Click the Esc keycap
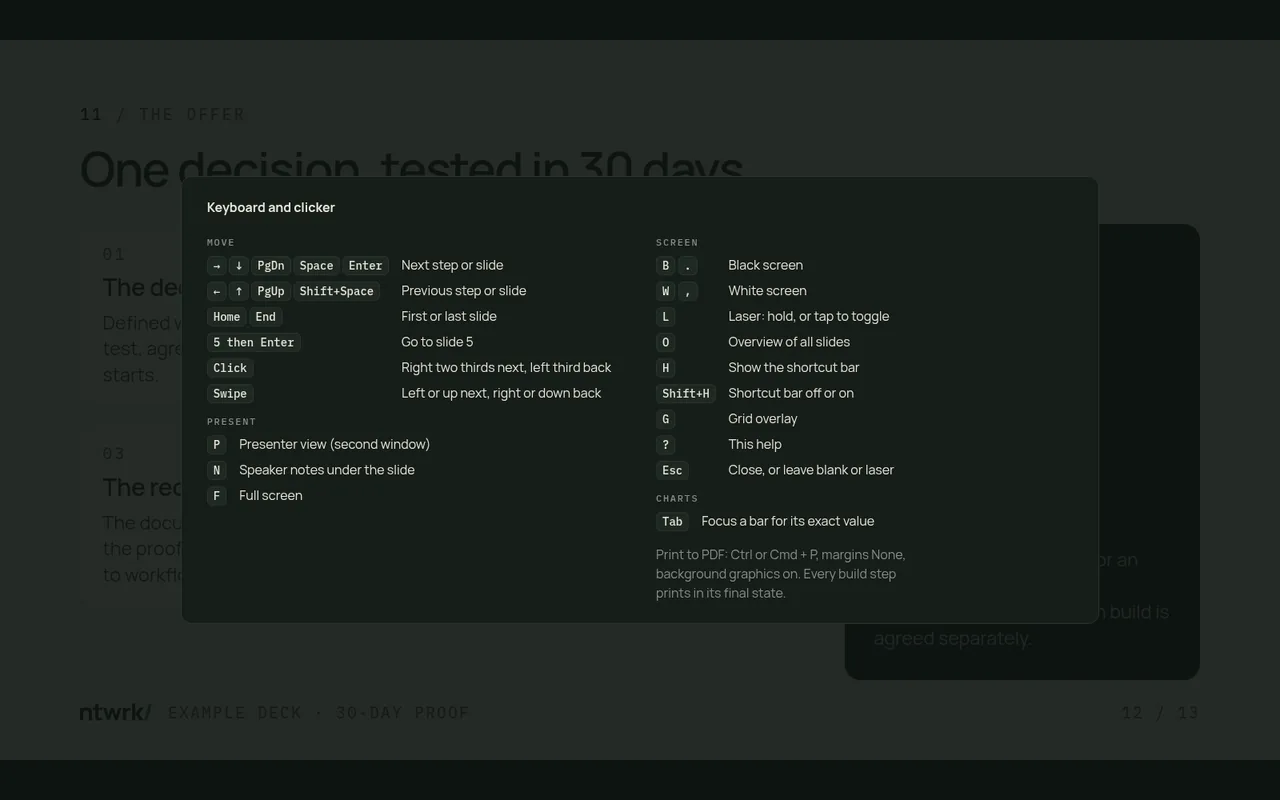1280x800 pixels. click(x=672, y=470)
